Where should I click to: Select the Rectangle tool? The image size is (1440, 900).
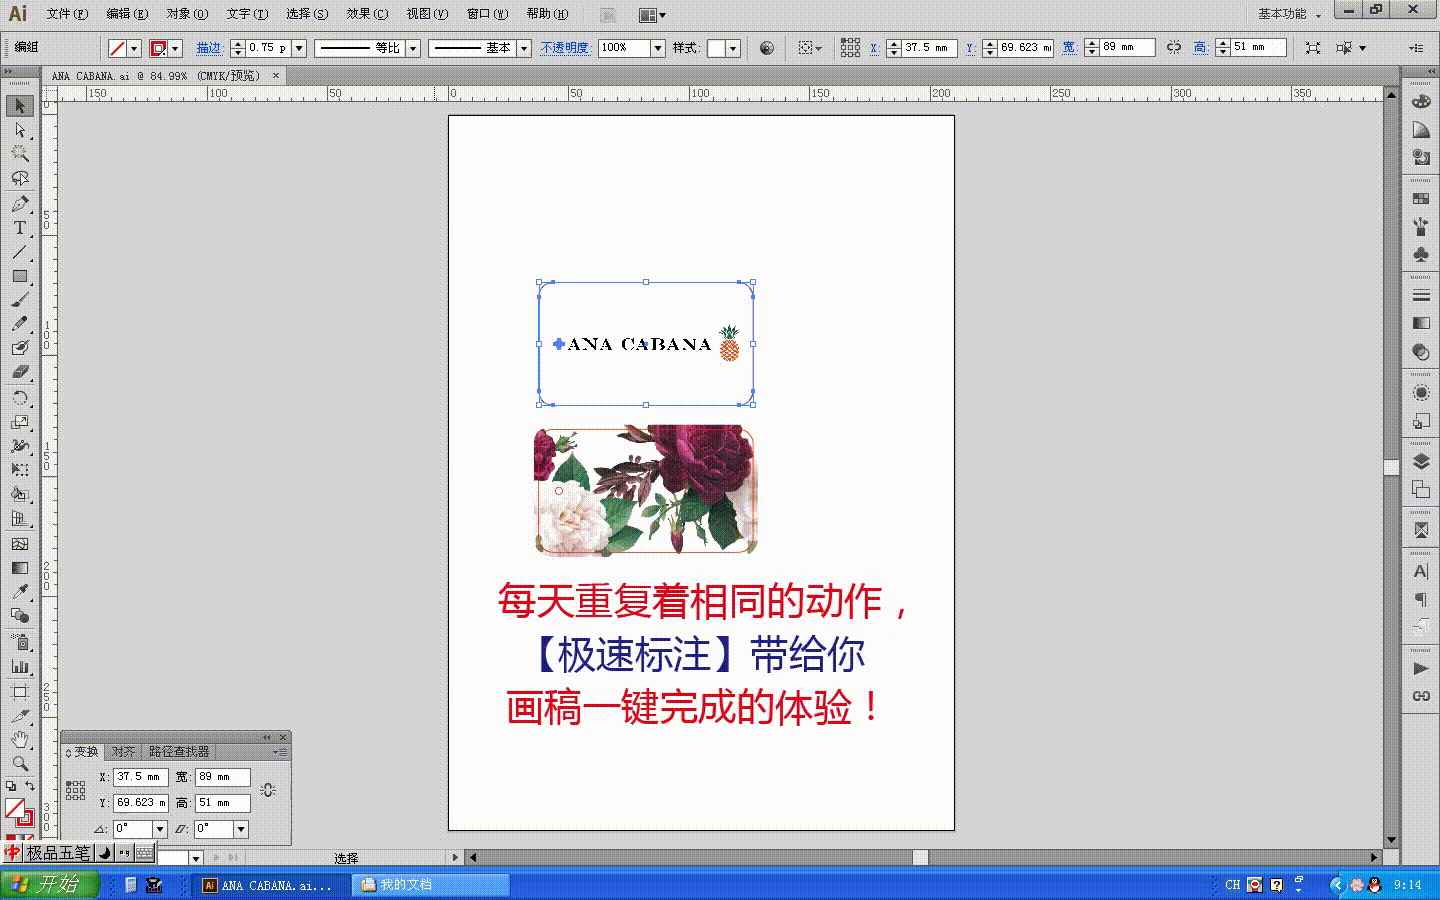pyautogui.click(x=20, y=276)
